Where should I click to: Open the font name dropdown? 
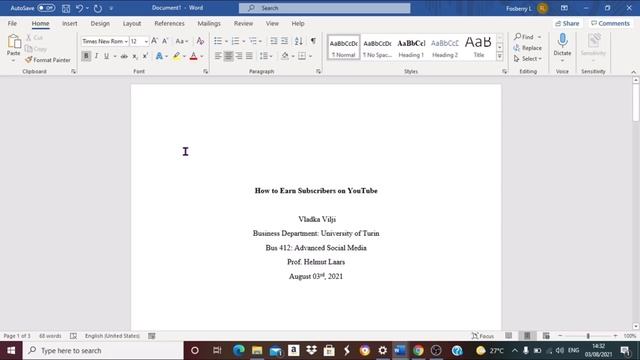(126, 42)
